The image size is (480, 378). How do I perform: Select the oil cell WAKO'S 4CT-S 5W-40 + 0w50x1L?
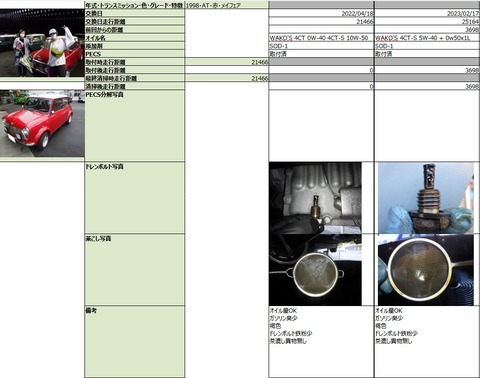click(x=427, y=38)
